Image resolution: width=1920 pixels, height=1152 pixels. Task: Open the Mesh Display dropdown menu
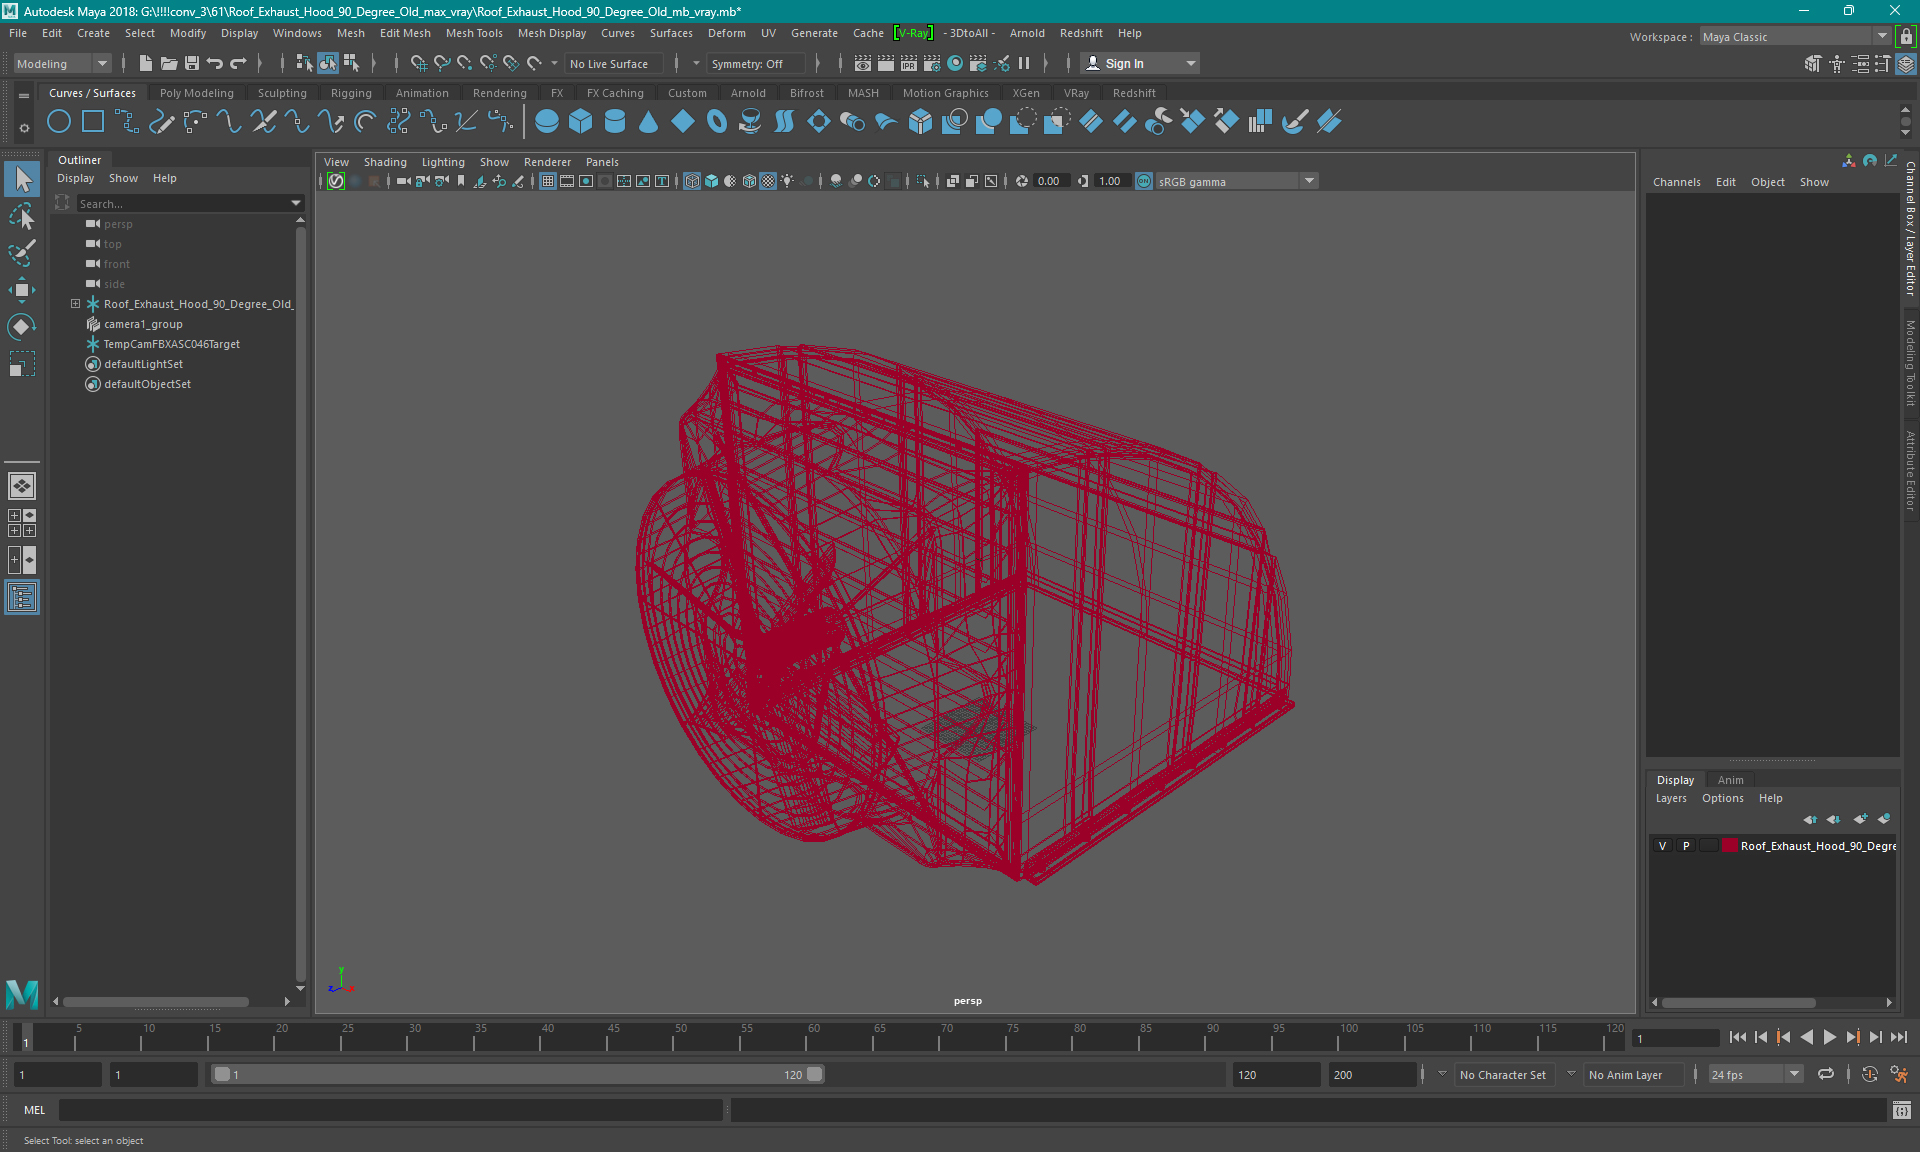coord(558,32)
